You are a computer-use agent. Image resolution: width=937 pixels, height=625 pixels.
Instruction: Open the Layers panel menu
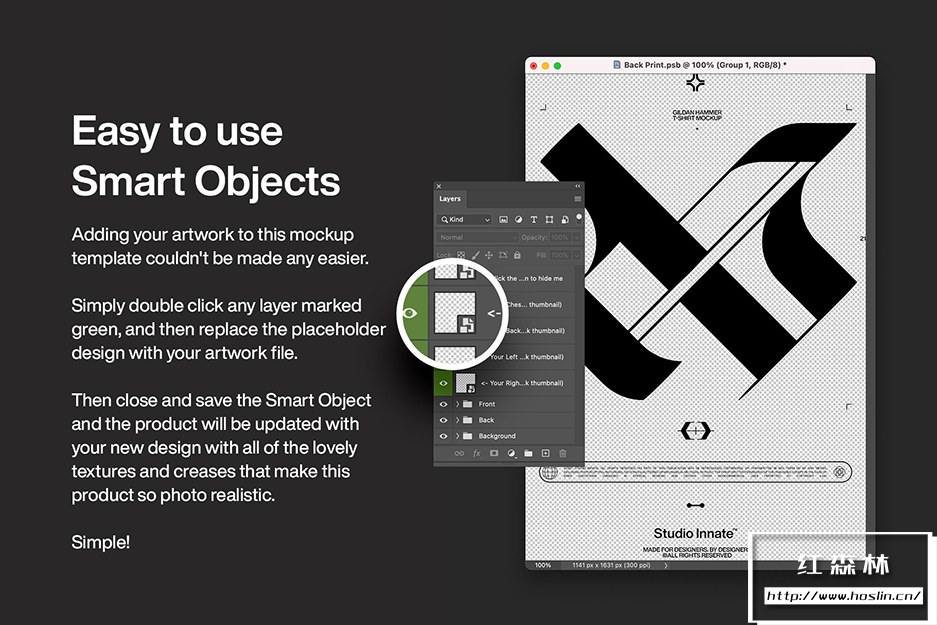tap(577, 199)
